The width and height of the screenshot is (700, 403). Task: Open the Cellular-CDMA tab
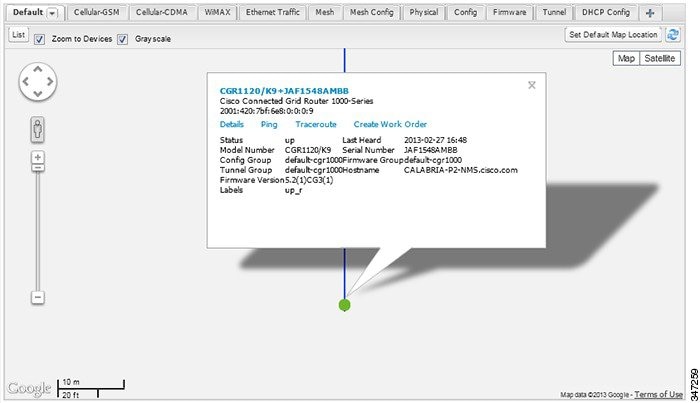(162, 12)
